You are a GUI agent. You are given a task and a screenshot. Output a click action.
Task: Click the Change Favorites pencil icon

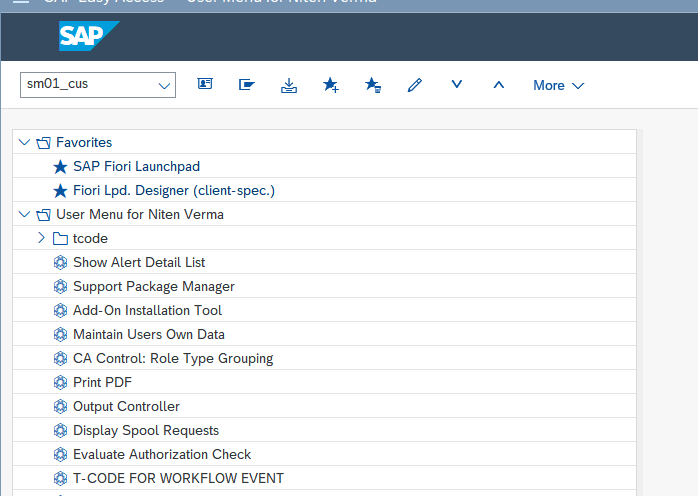[415, 85]
